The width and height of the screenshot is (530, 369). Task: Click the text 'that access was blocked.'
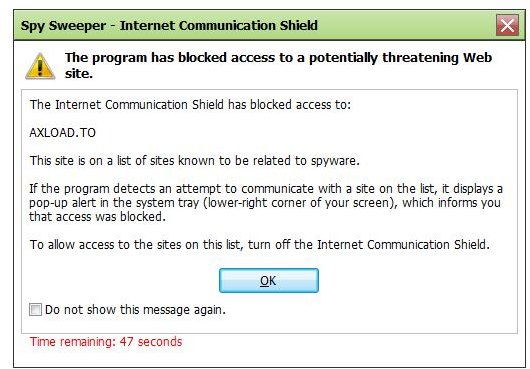97,217
